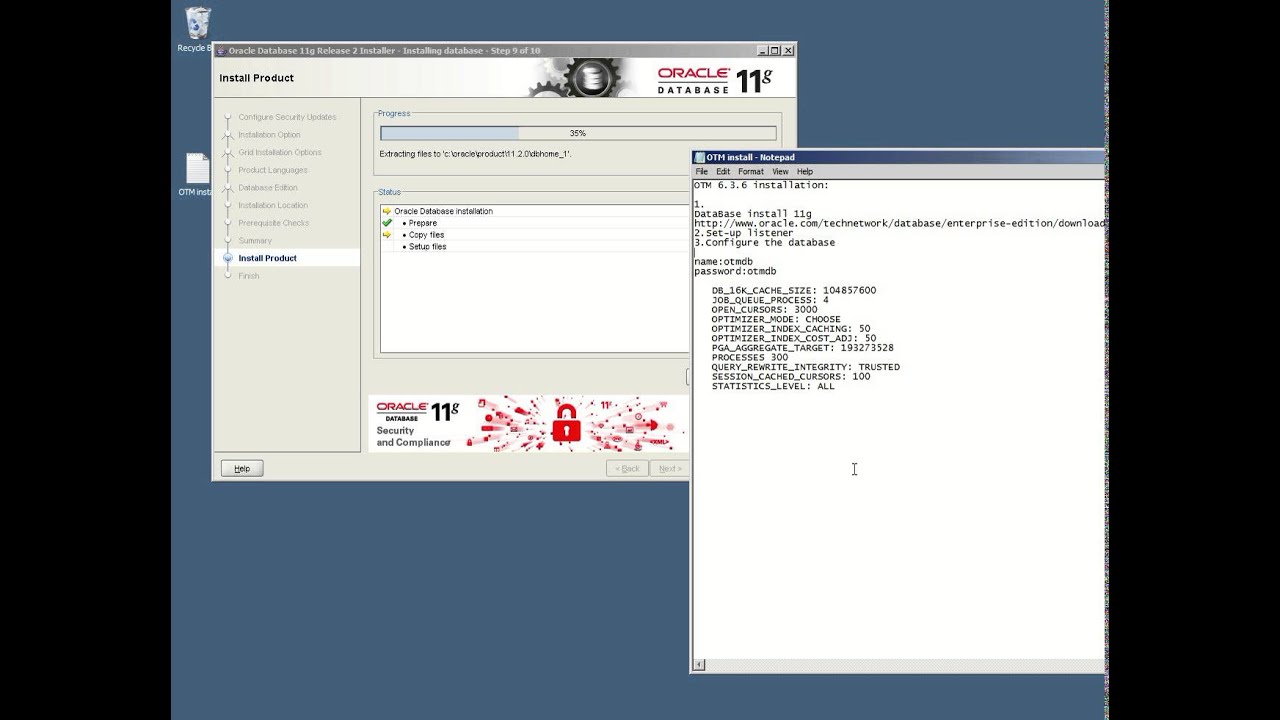Select the Install Product step label

tap(267, 258)
